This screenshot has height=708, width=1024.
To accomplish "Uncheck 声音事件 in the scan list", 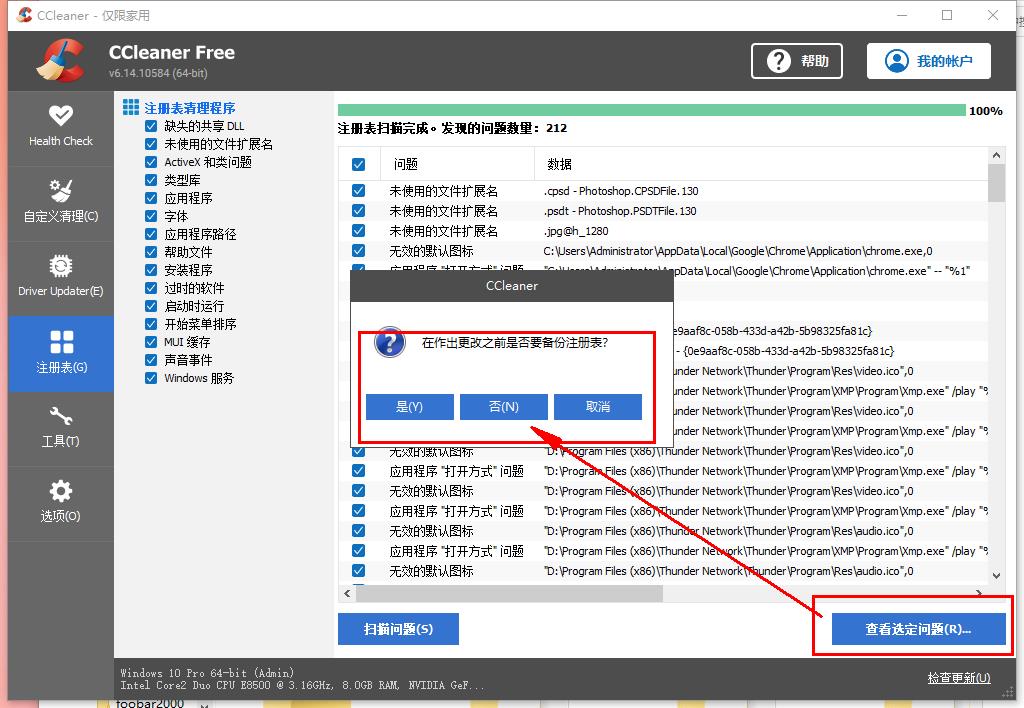I will click(x=149, y=359).
